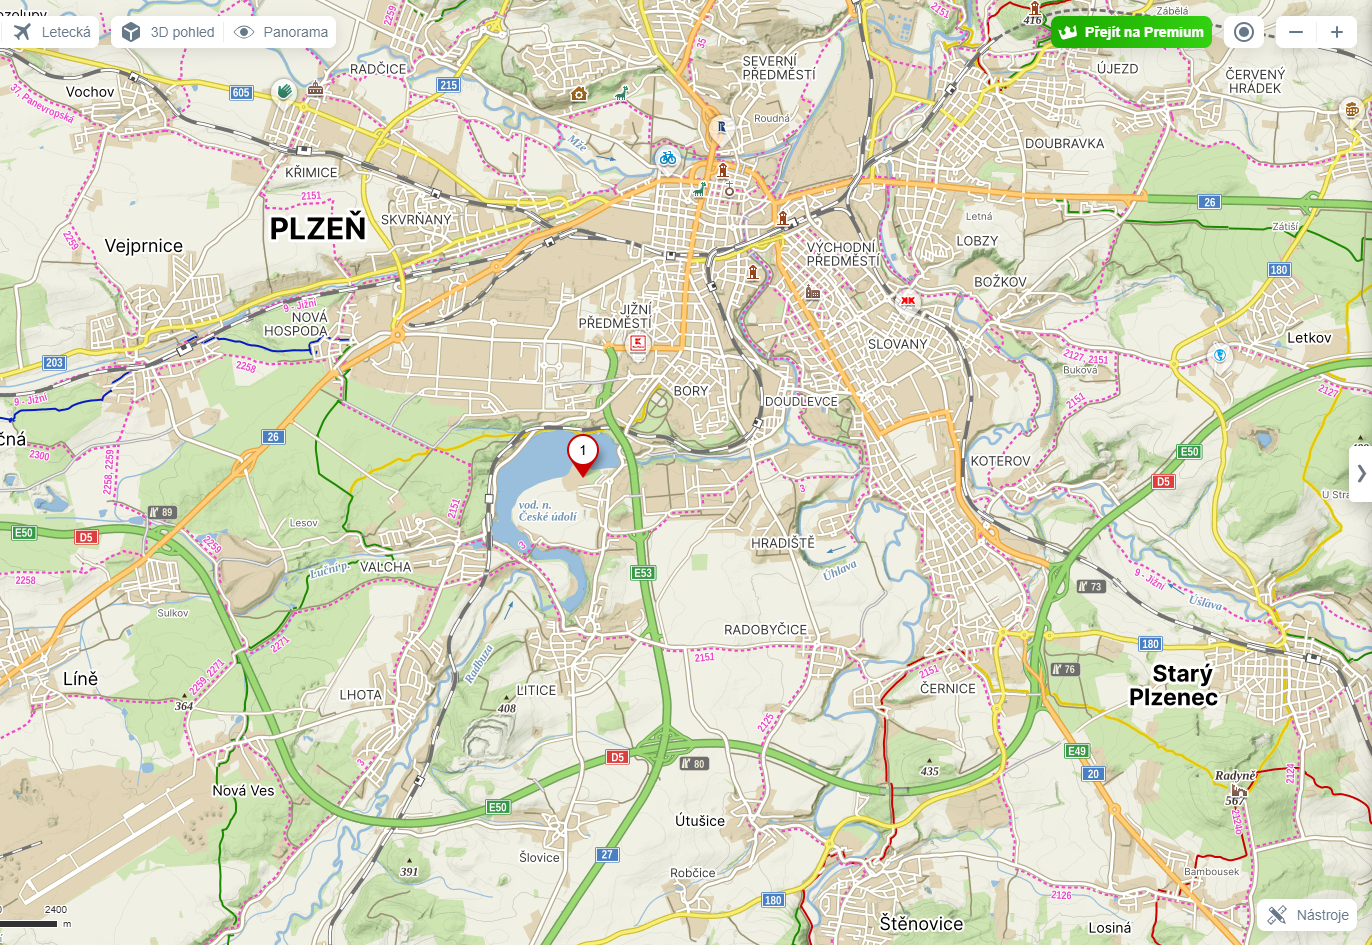Click the brown house icon beside the giraffe

click(x=579, y=94)
